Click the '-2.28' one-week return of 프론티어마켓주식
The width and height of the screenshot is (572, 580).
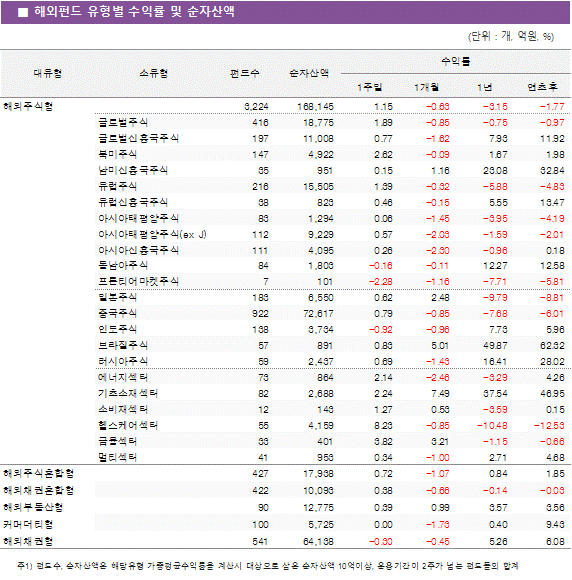click(381, 282)
